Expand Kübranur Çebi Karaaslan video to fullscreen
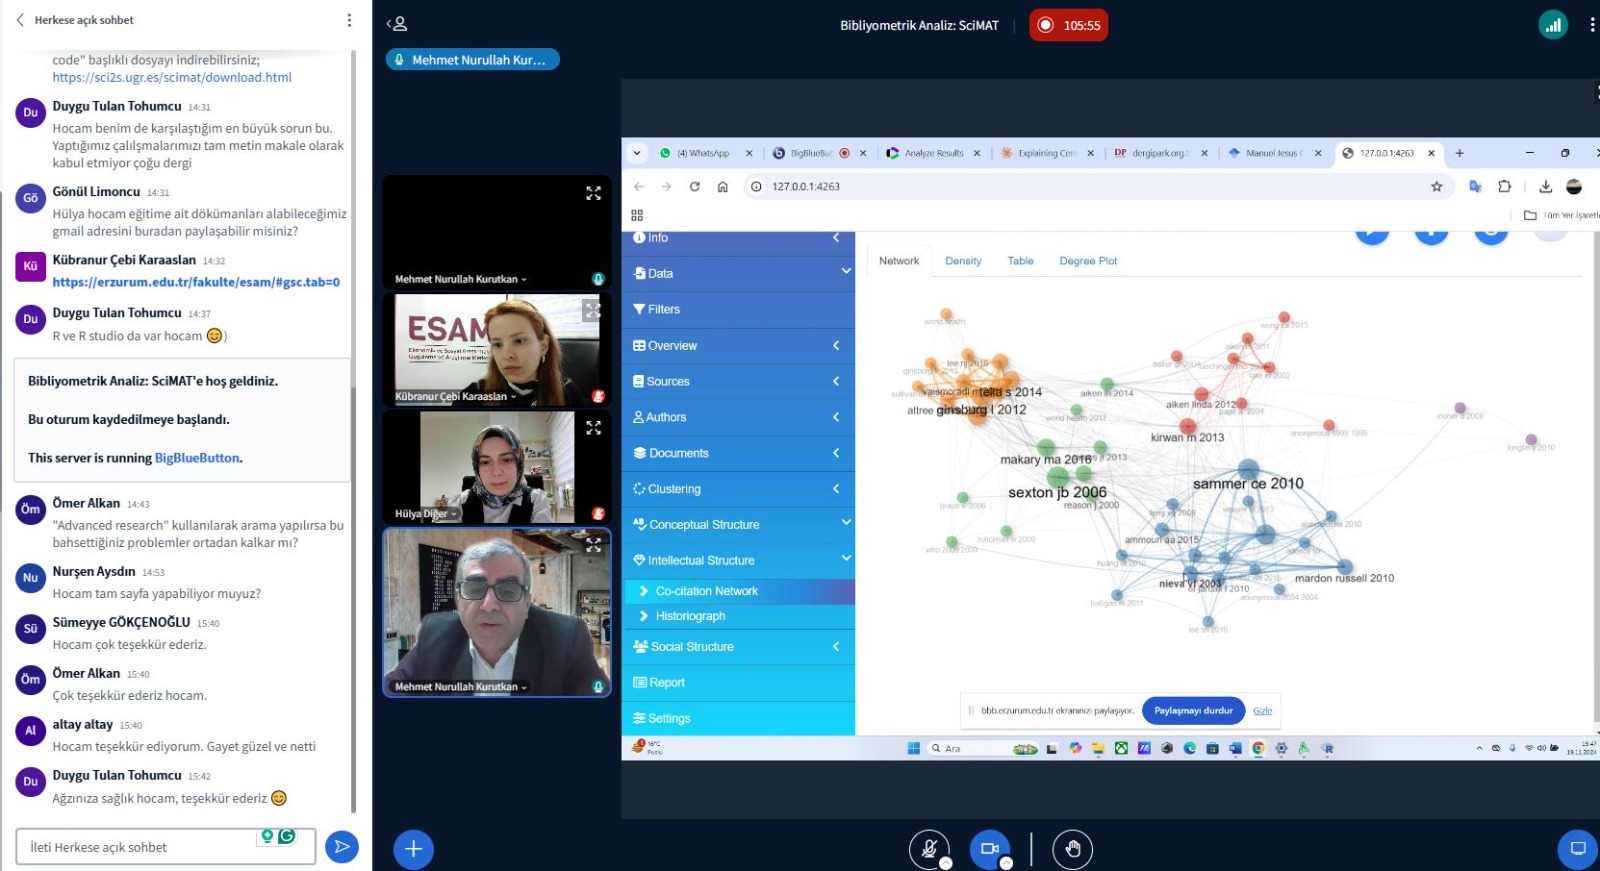The image size is (1600, 871). [x=593, y=311]
